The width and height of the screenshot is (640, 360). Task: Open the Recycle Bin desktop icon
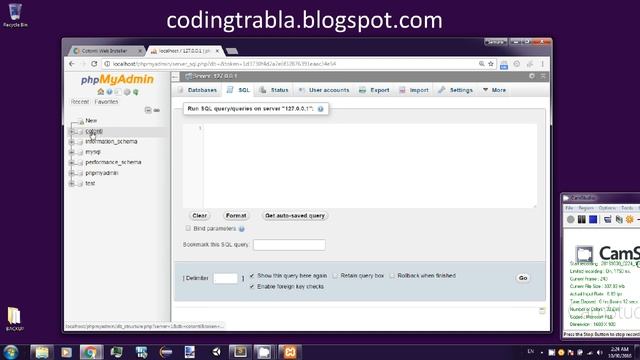click(16, 15)
